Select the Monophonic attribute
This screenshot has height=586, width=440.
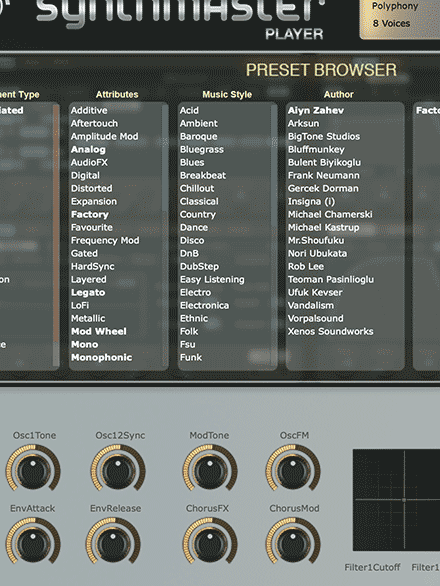click(101, 358)
